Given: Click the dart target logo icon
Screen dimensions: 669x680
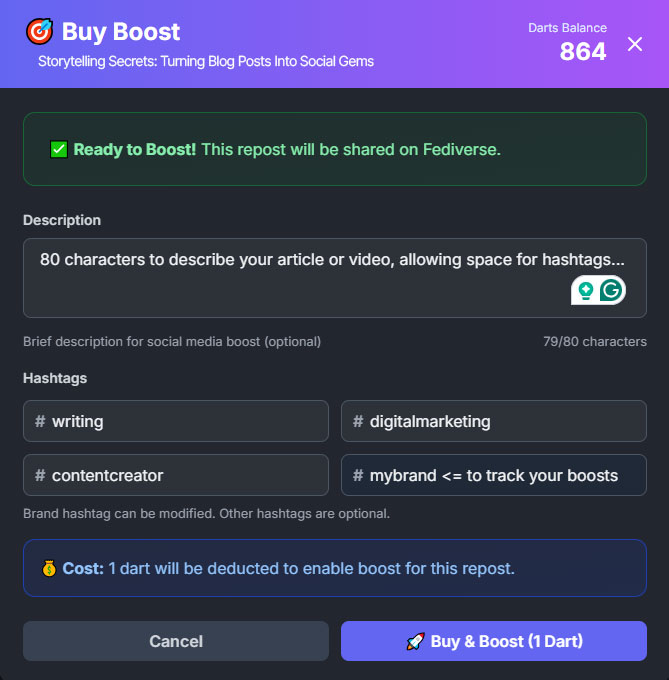Looking at the screenshot, I should point(40,32).
